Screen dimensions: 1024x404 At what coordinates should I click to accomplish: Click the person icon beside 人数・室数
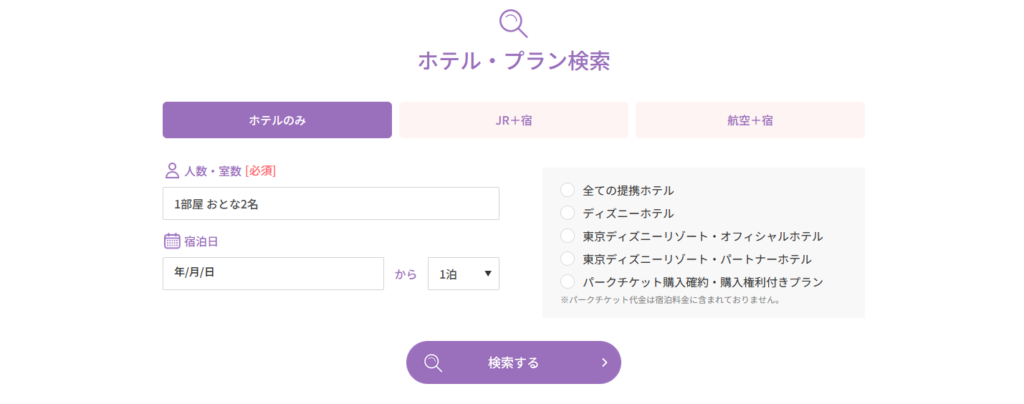(x=171, y=171)
